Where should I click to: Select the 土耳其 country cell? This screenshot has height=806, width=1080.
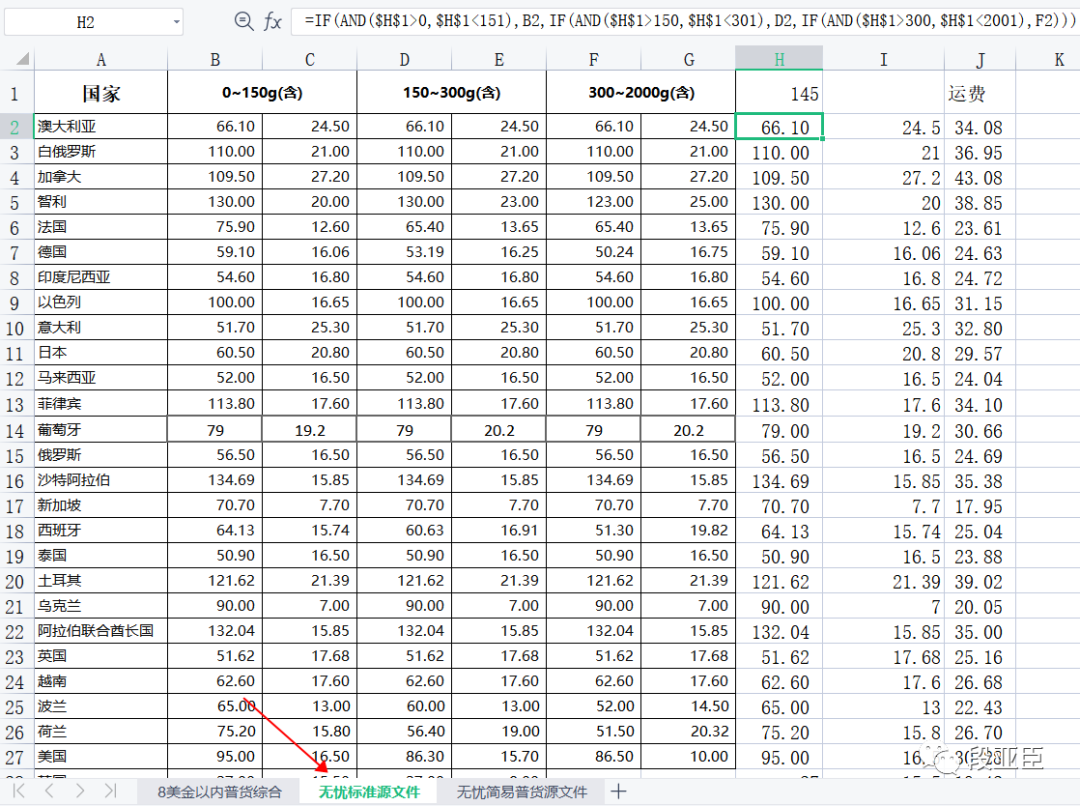pos(101,581)
